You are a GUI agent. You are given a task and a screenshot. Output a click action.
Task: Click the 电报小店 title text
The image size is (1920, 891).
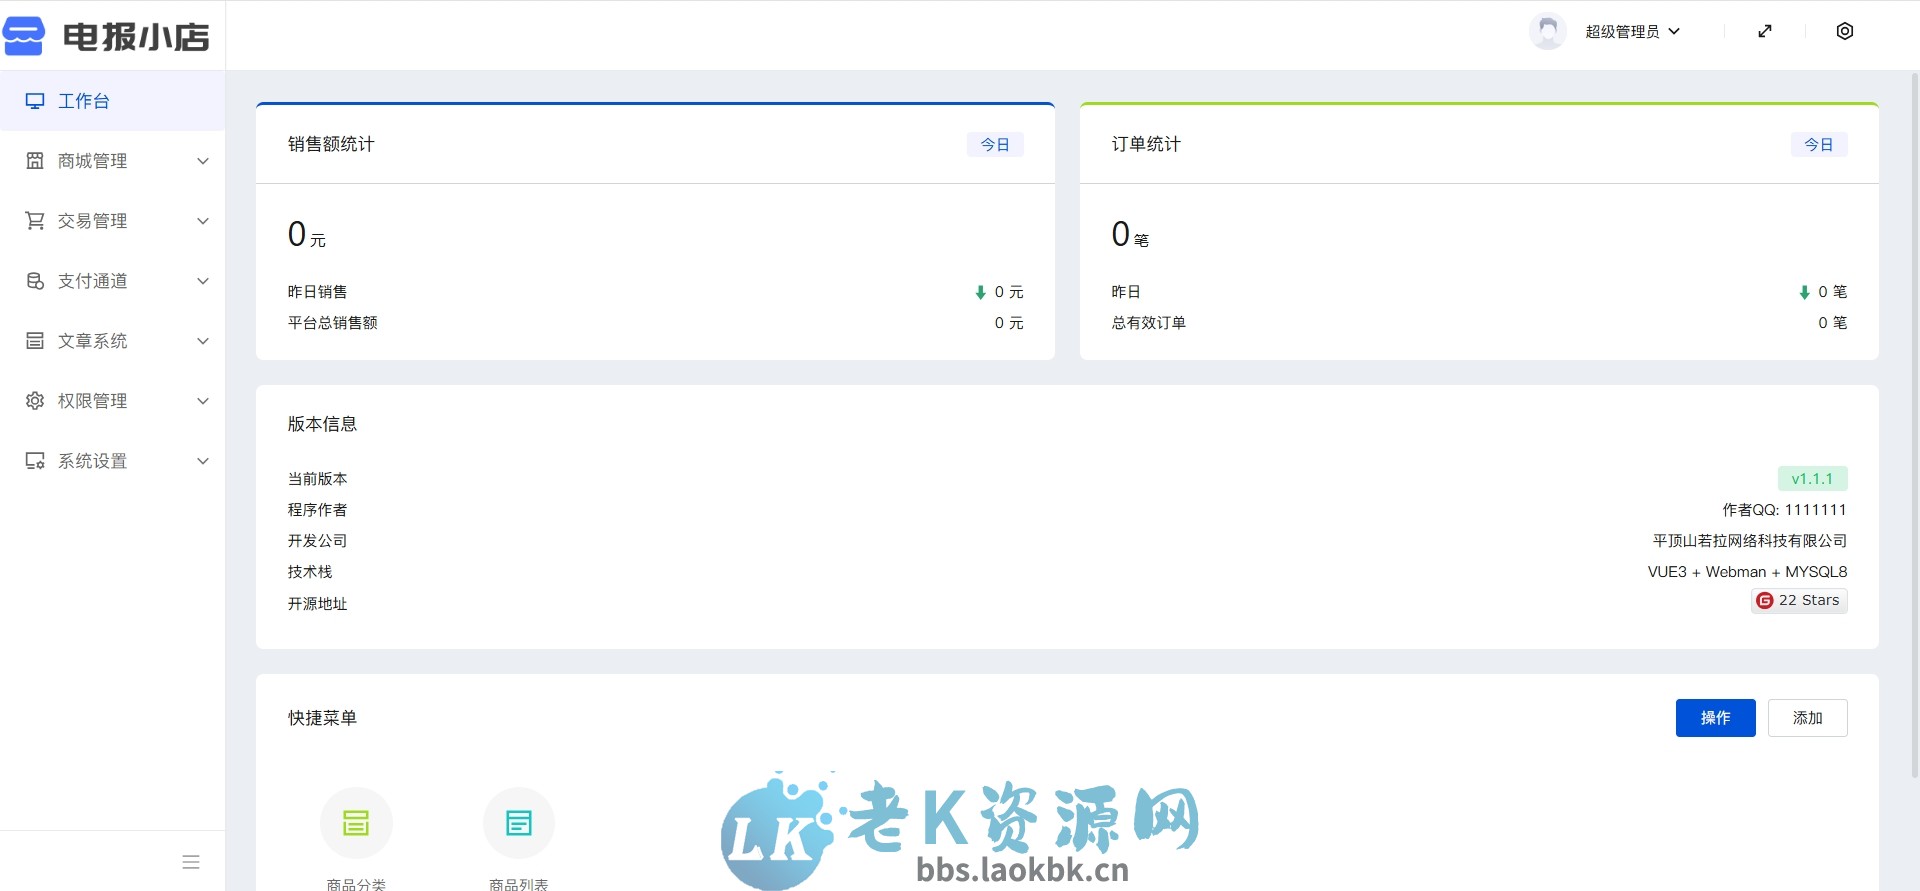pos(136,37)
